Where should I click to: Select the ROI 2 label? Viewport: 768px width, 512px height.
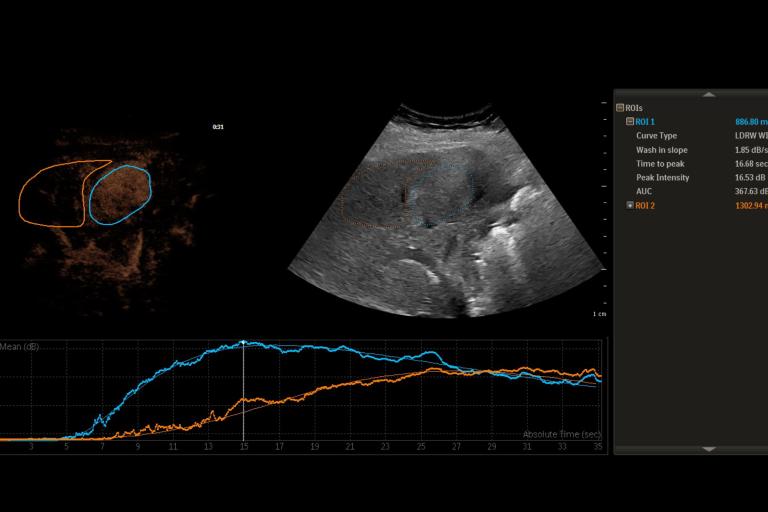pyautogui.click(x=645, y=205)
